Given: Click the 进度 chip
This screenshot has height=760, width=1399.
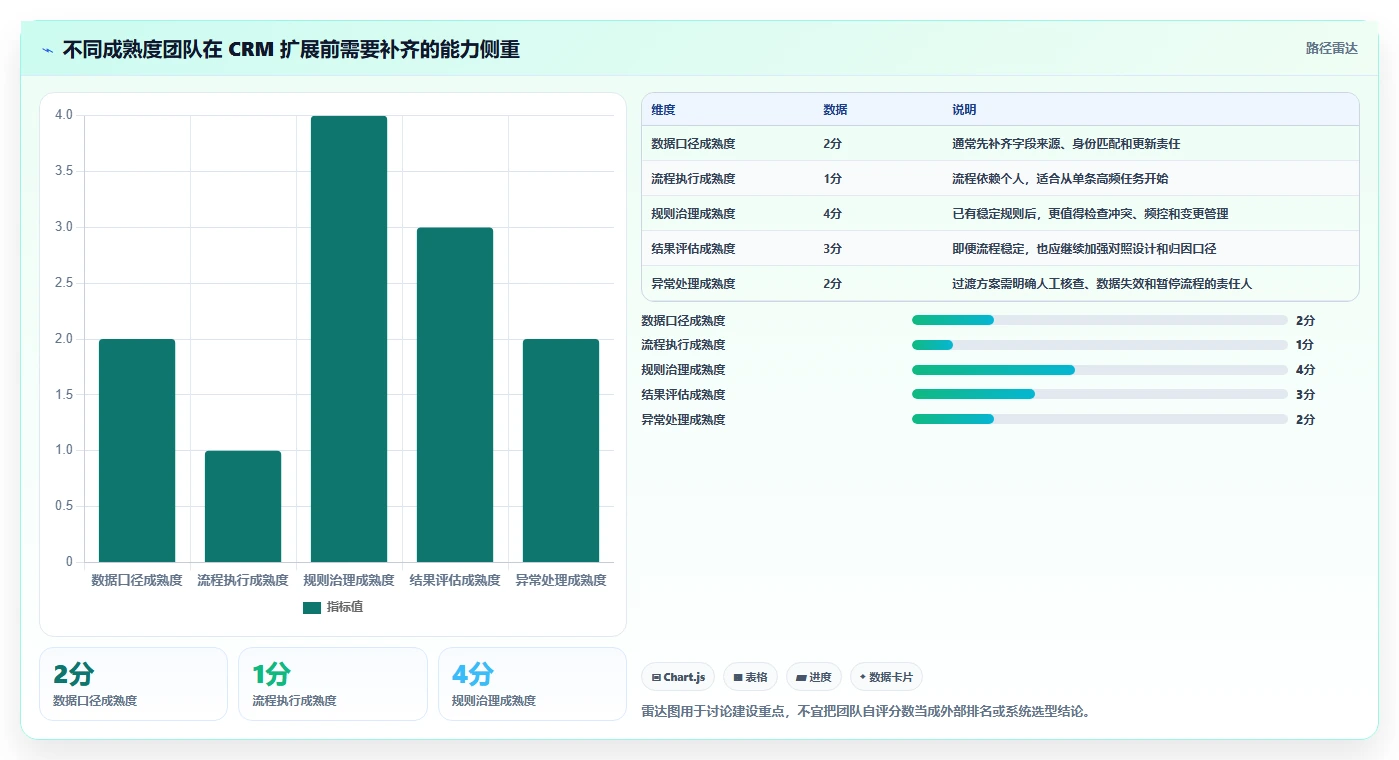Looking at the screenshot, I should (x=814, y=677).
